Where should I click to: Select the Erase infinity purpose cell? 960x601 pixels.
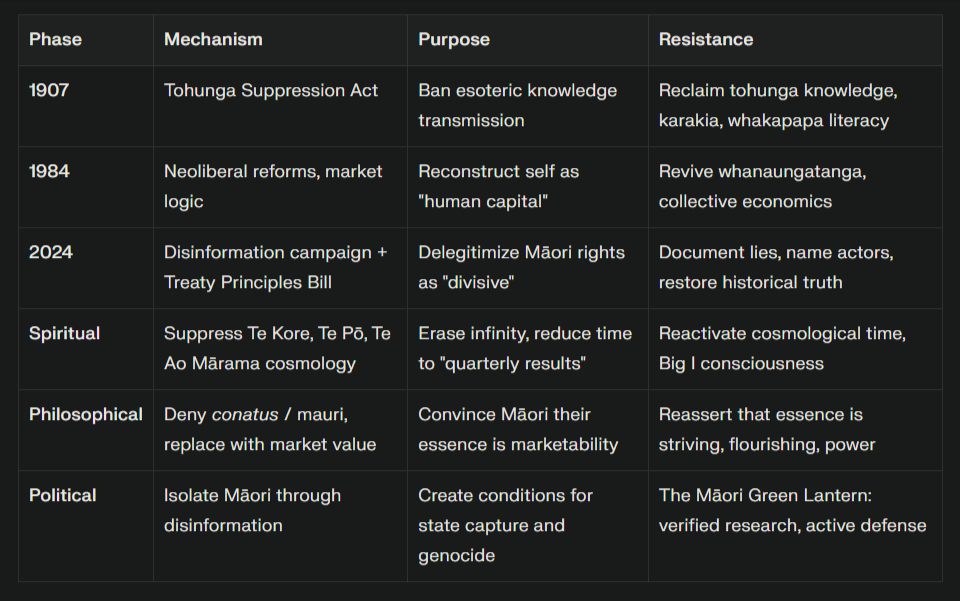[x=525, y=348]
